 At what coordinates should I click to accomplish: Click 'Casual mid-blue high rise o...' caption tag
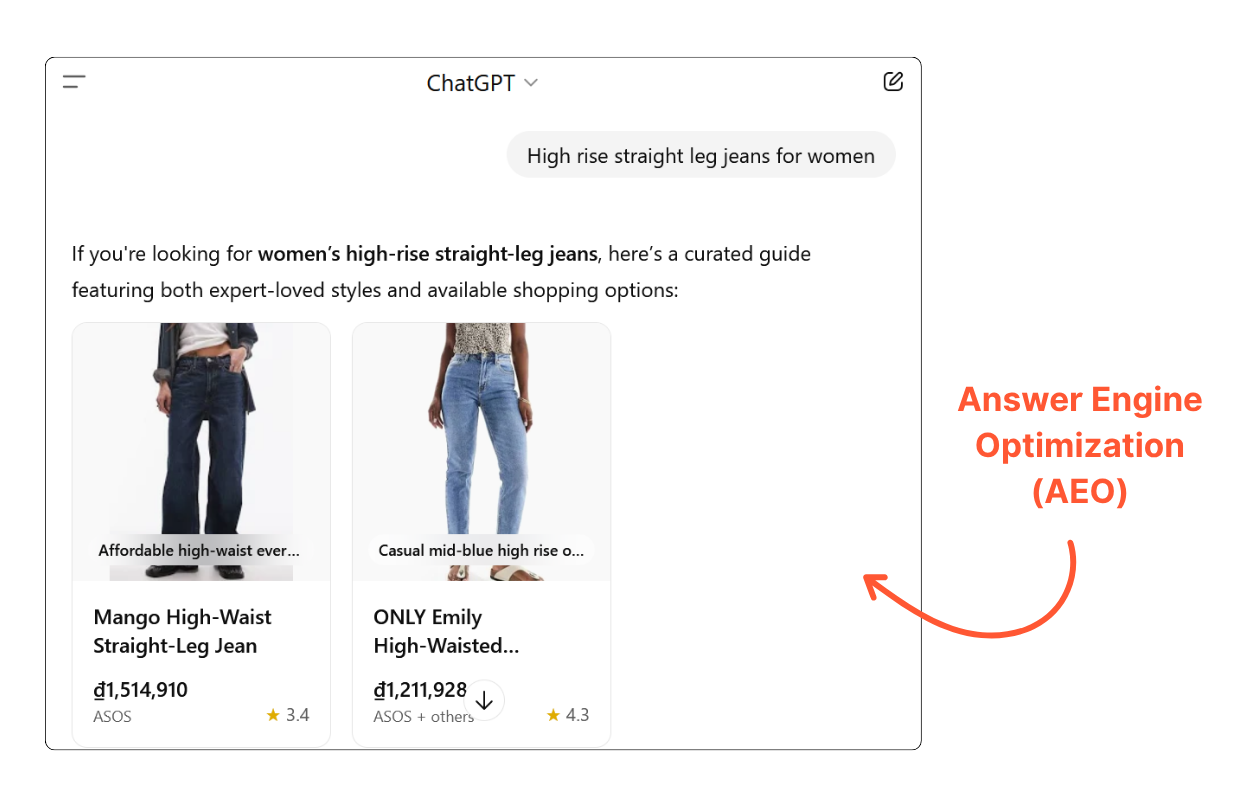[x=481, y=550]
